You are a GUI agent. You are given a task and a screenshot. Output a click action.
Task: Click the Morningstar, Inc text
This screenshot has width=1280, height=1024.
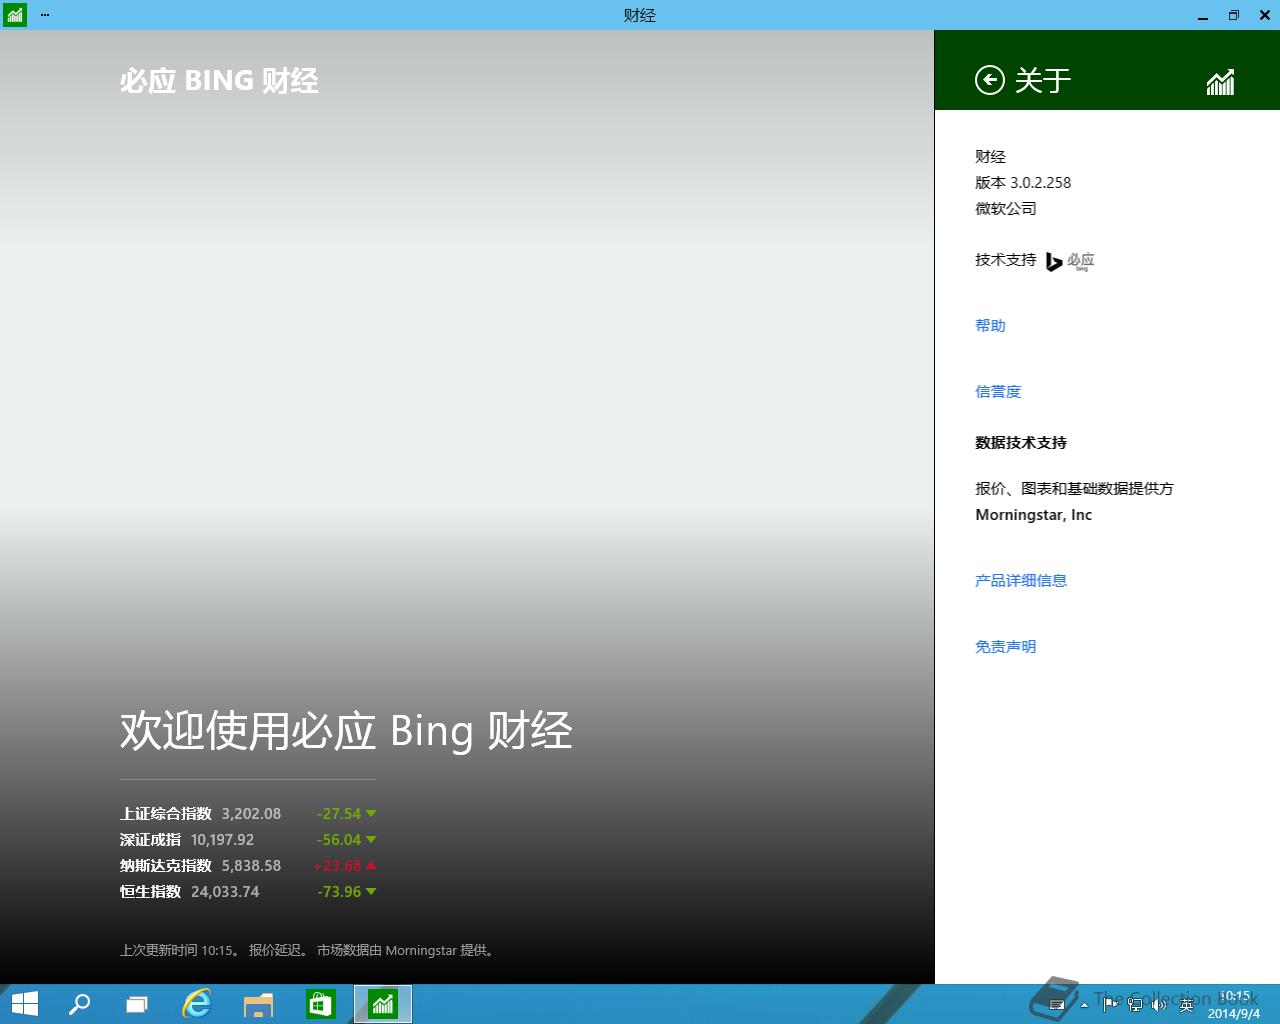coord(1033,514)
